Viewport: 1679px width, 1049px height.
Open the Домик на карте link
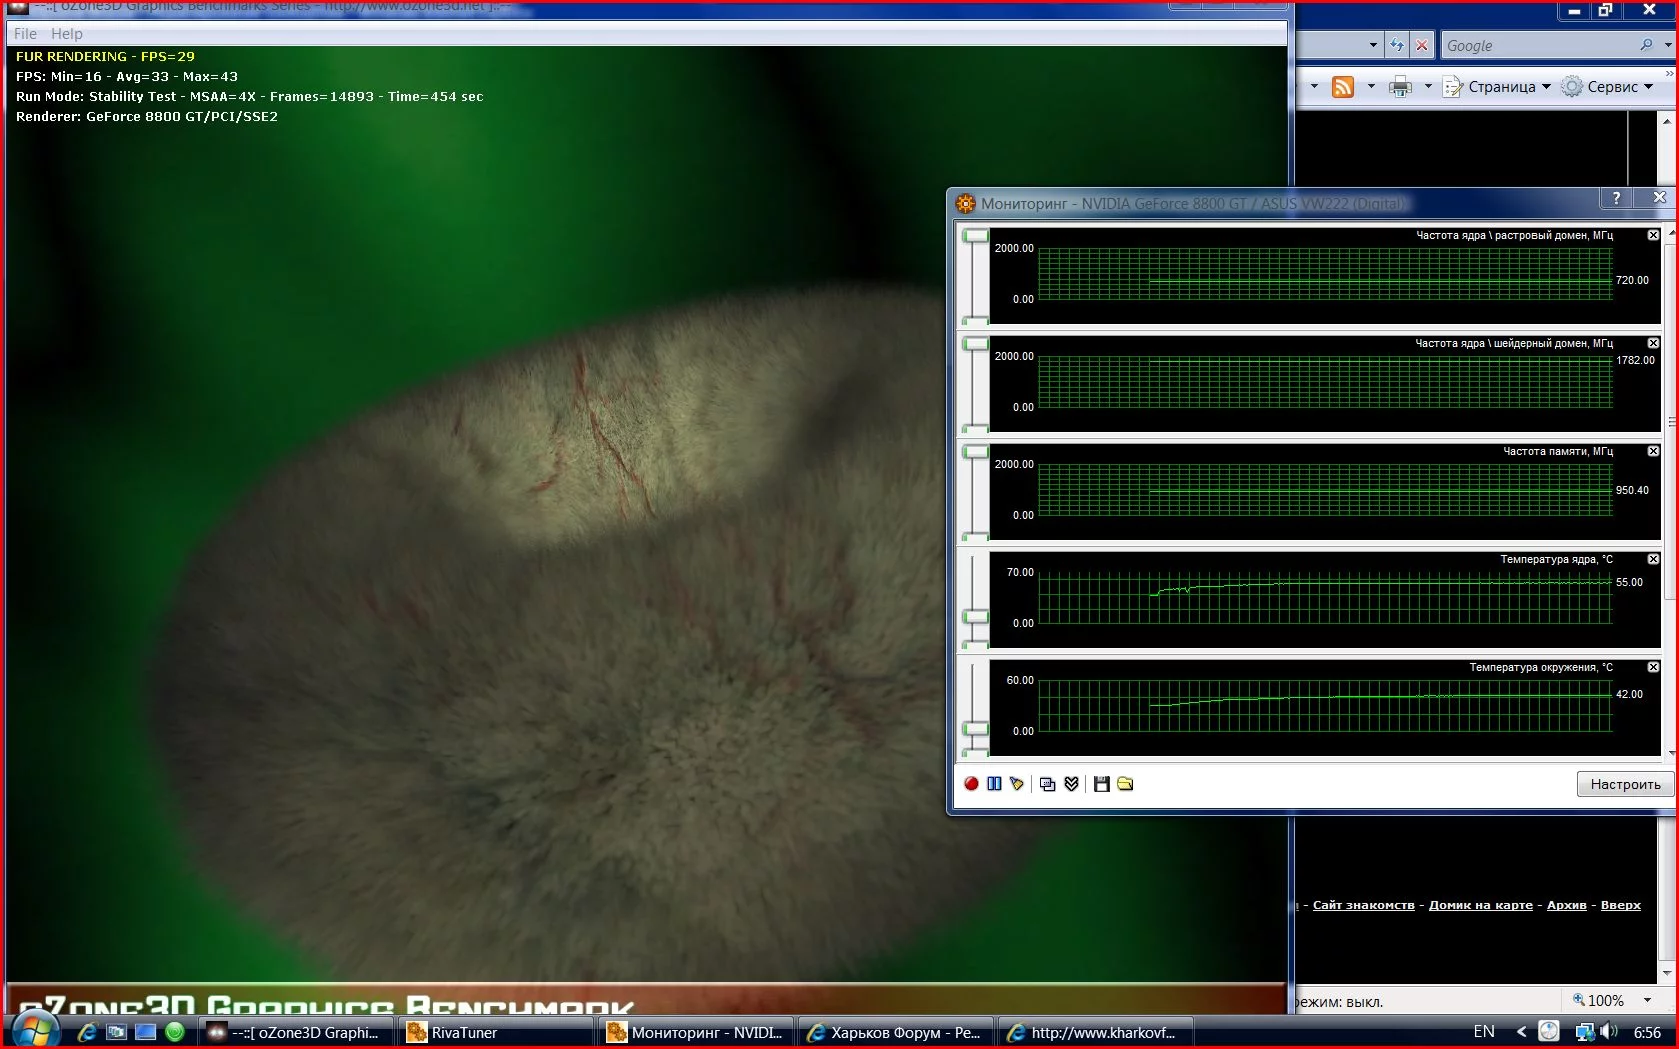coord(1480,905)
